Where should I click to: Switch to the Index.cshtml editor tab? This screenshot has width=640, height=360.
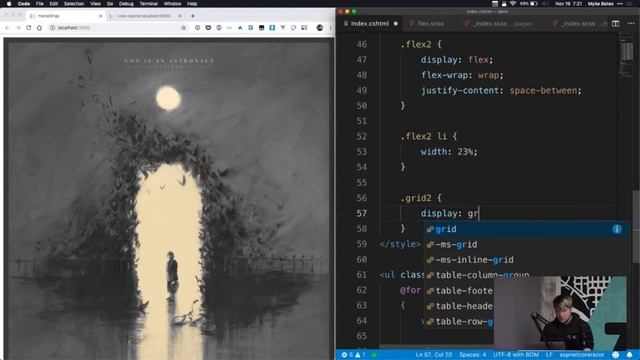click(369, 24)
